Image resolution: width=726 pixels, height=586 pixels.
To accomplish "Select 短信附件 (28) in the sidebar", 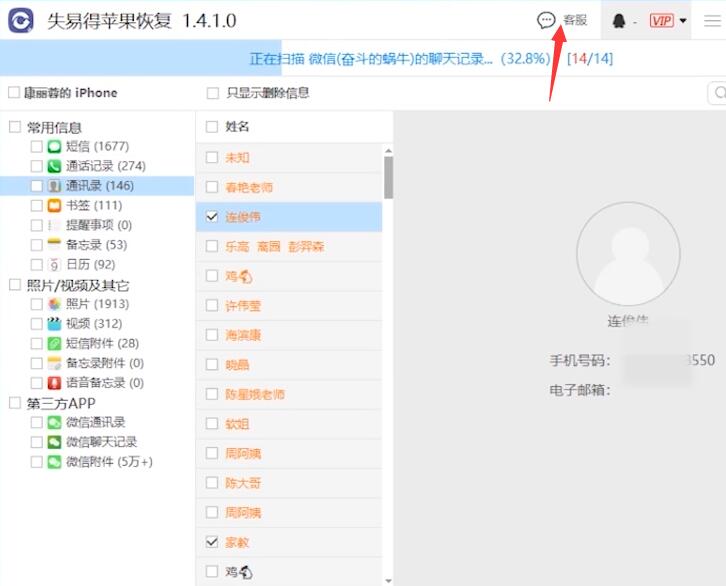I will 102,343.
